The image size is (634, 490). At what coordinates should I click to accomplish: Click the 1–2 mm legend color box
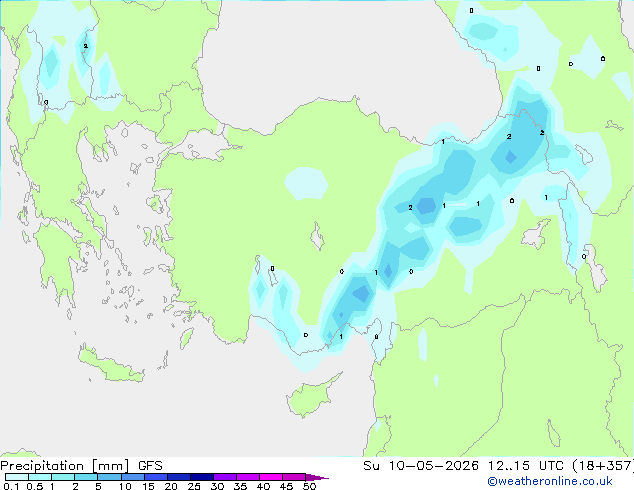coord(63,477)
